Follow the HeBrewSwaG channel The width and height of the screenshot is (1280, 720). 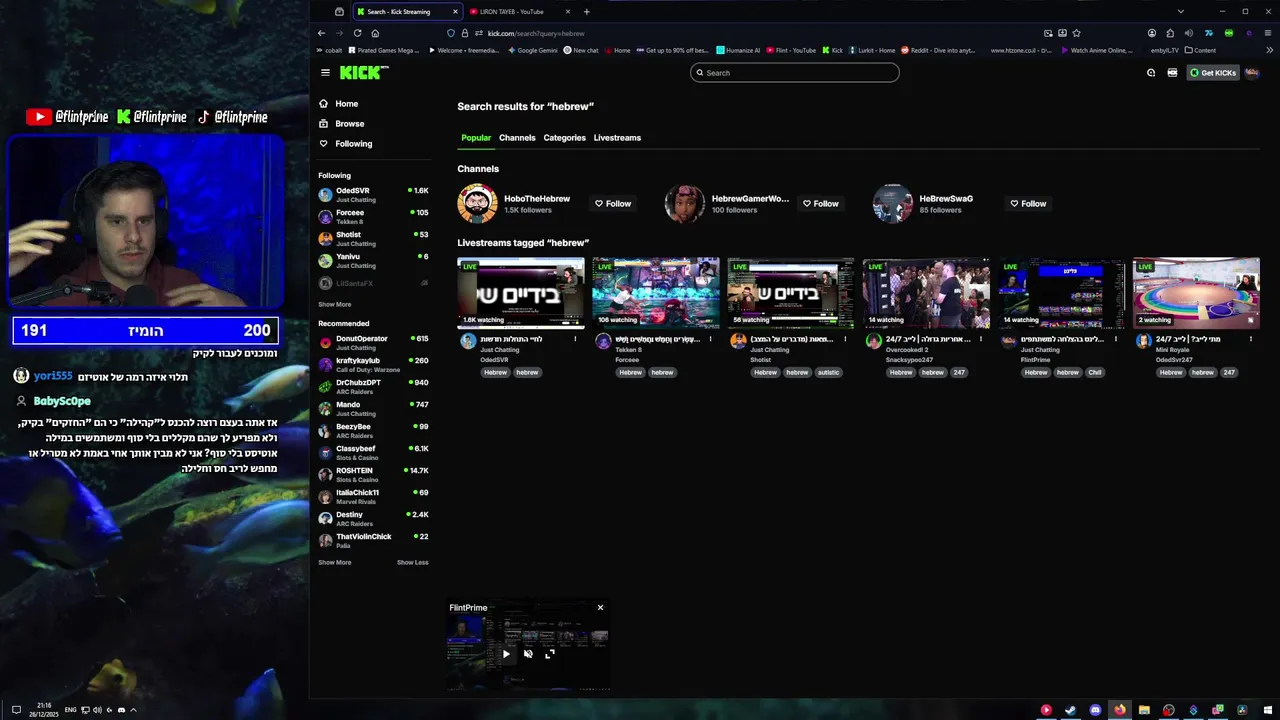1028,204
